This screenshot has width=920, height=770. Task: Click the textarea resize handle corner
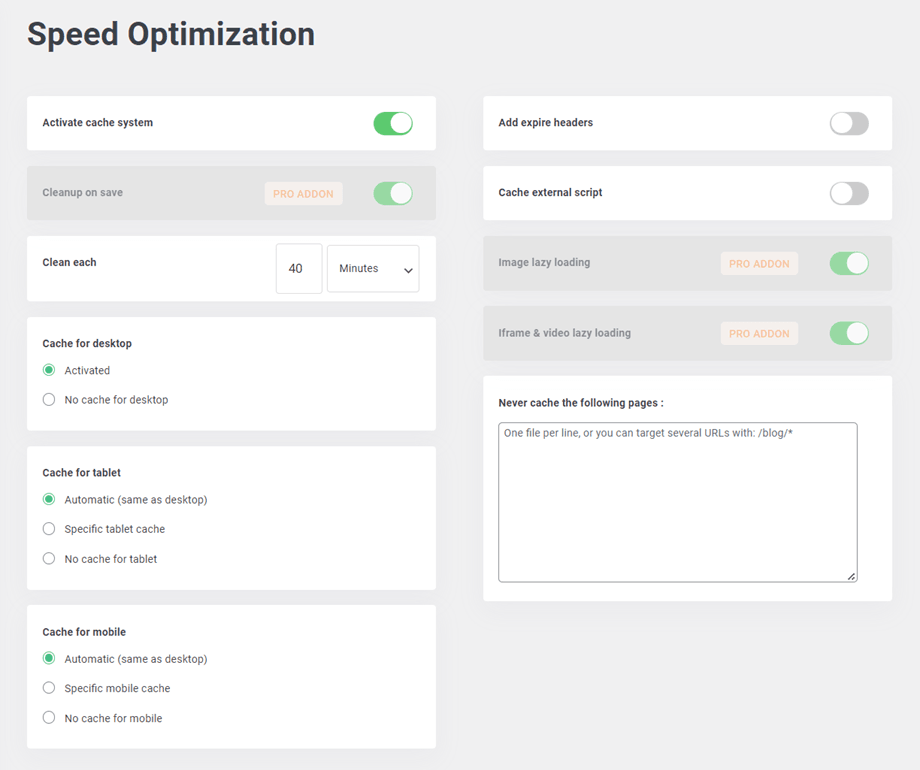pyautogui.click(x=851, y=576)
